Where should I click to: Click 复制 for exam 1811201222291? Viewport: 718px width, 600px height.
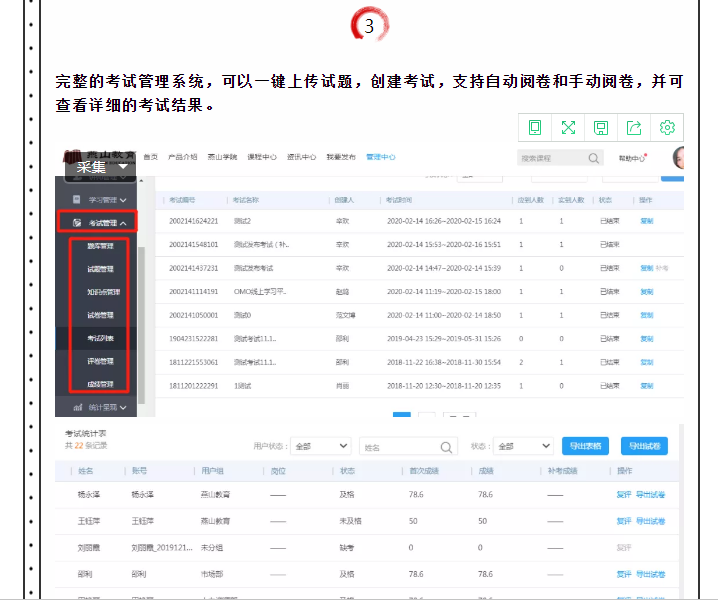coord(647,386)
